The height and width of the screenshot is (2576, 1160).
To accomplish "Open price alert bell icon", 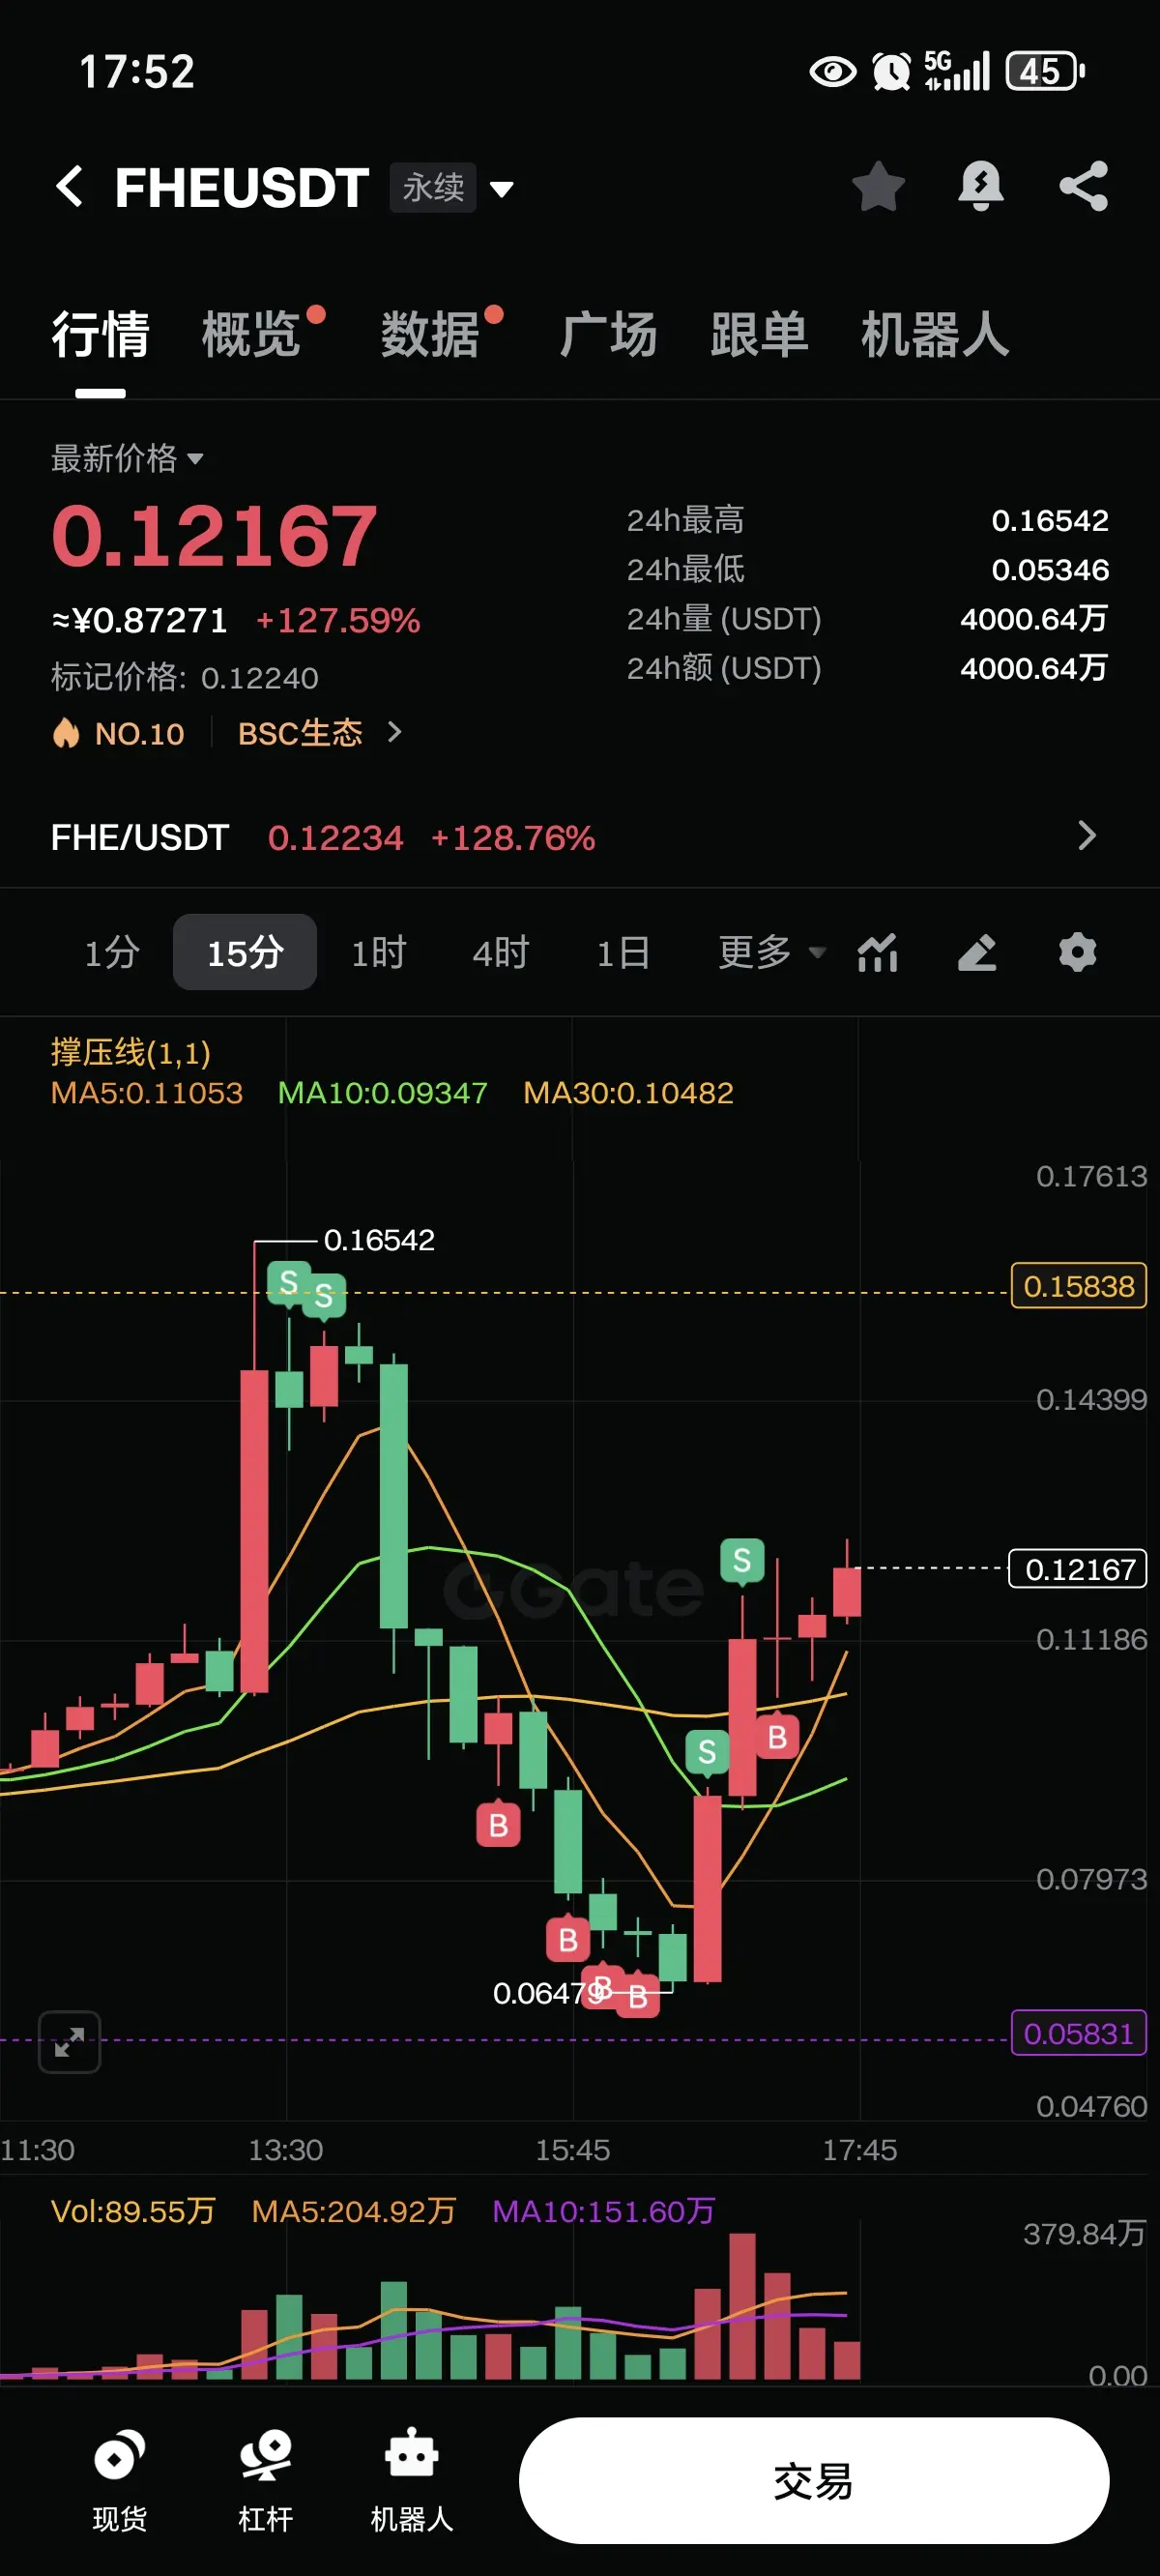I will (x=981, y=186).
